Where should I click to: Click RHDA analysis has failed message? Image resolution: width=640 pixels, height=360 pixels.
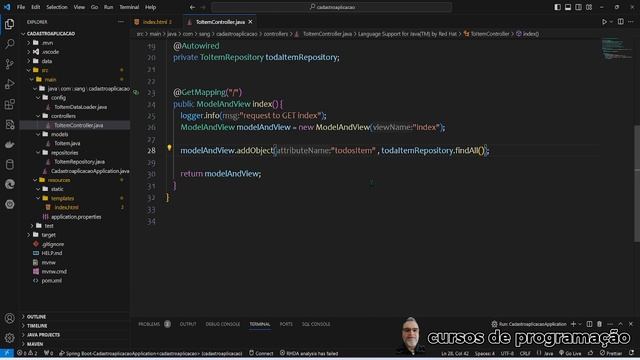(309, 353)
